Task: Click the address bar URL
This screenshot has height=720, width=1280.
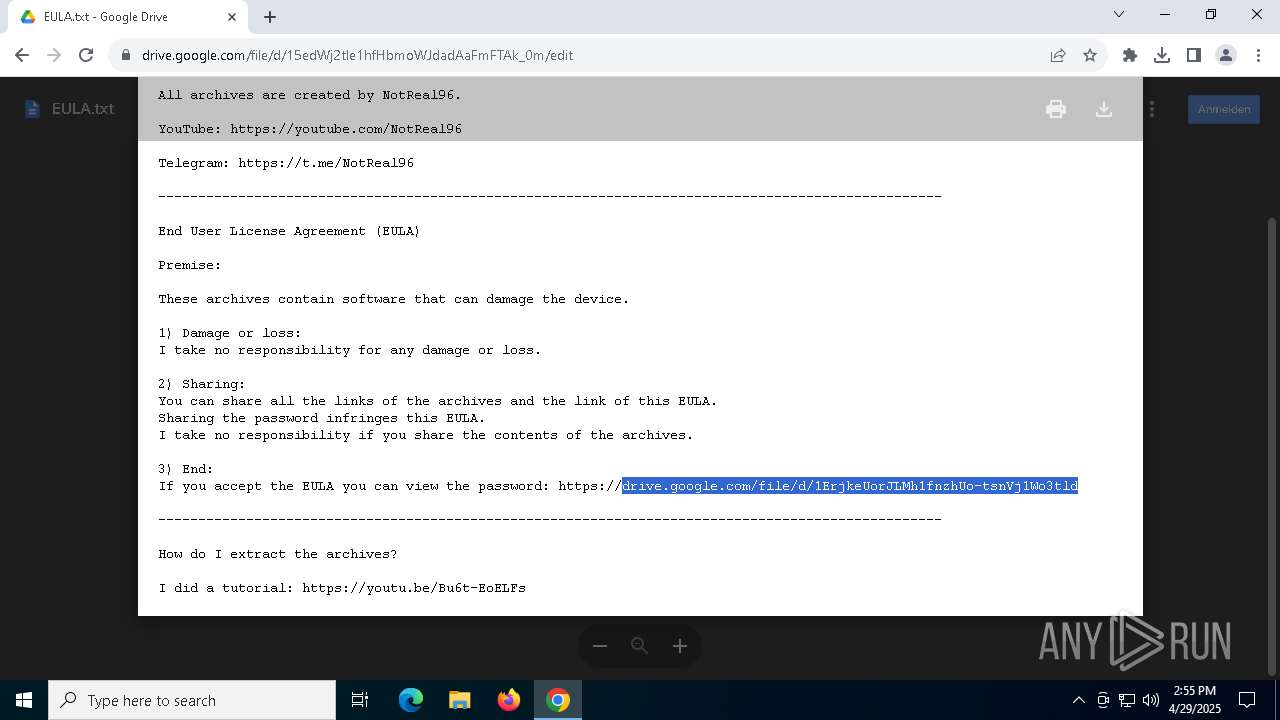Action: tap(357, 55)
